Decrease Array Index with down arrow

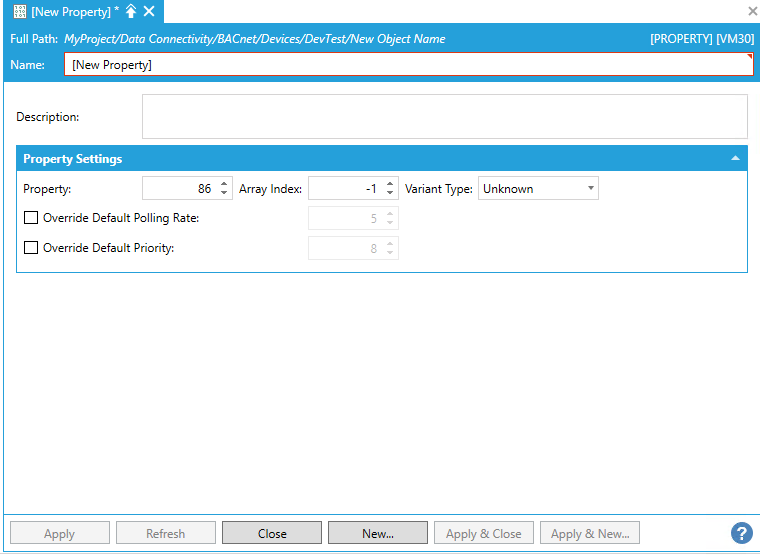390,193
